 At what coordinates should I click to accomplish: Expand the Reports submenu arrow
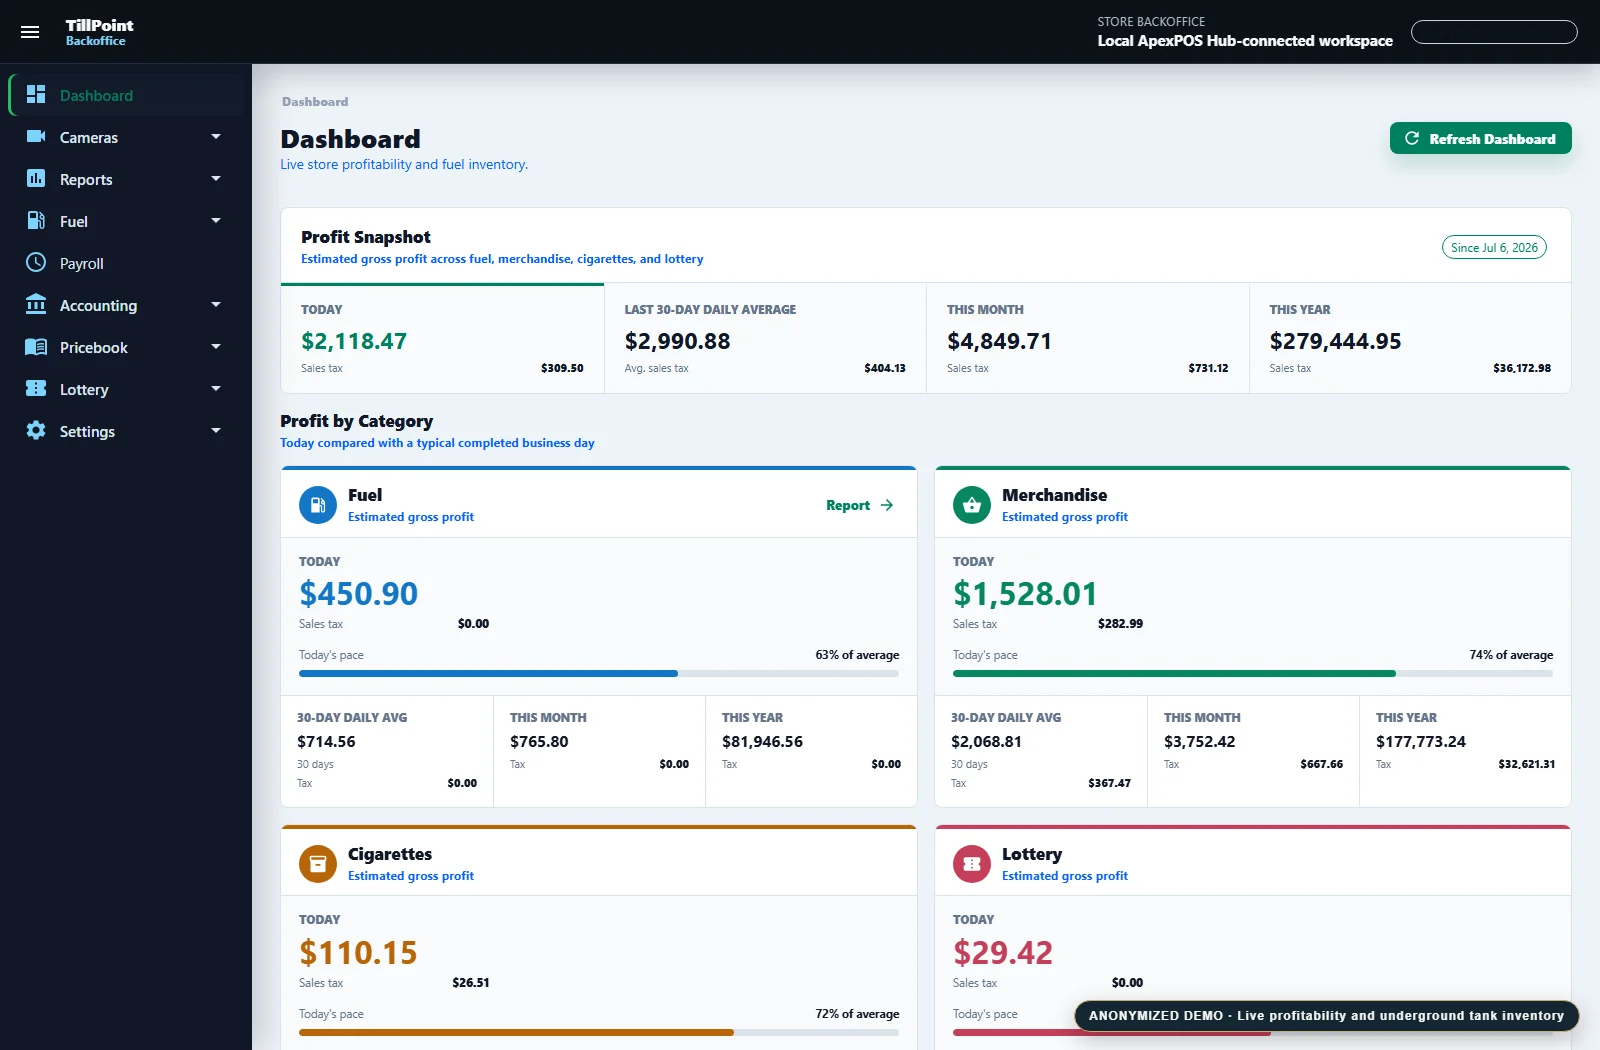(216, 178)
